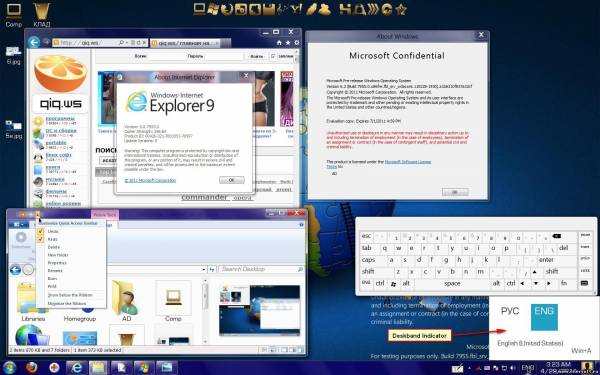Click the touch keyboard icon in taskbar
This screenshot has height=375, width=600.
[x=457, y=368]
